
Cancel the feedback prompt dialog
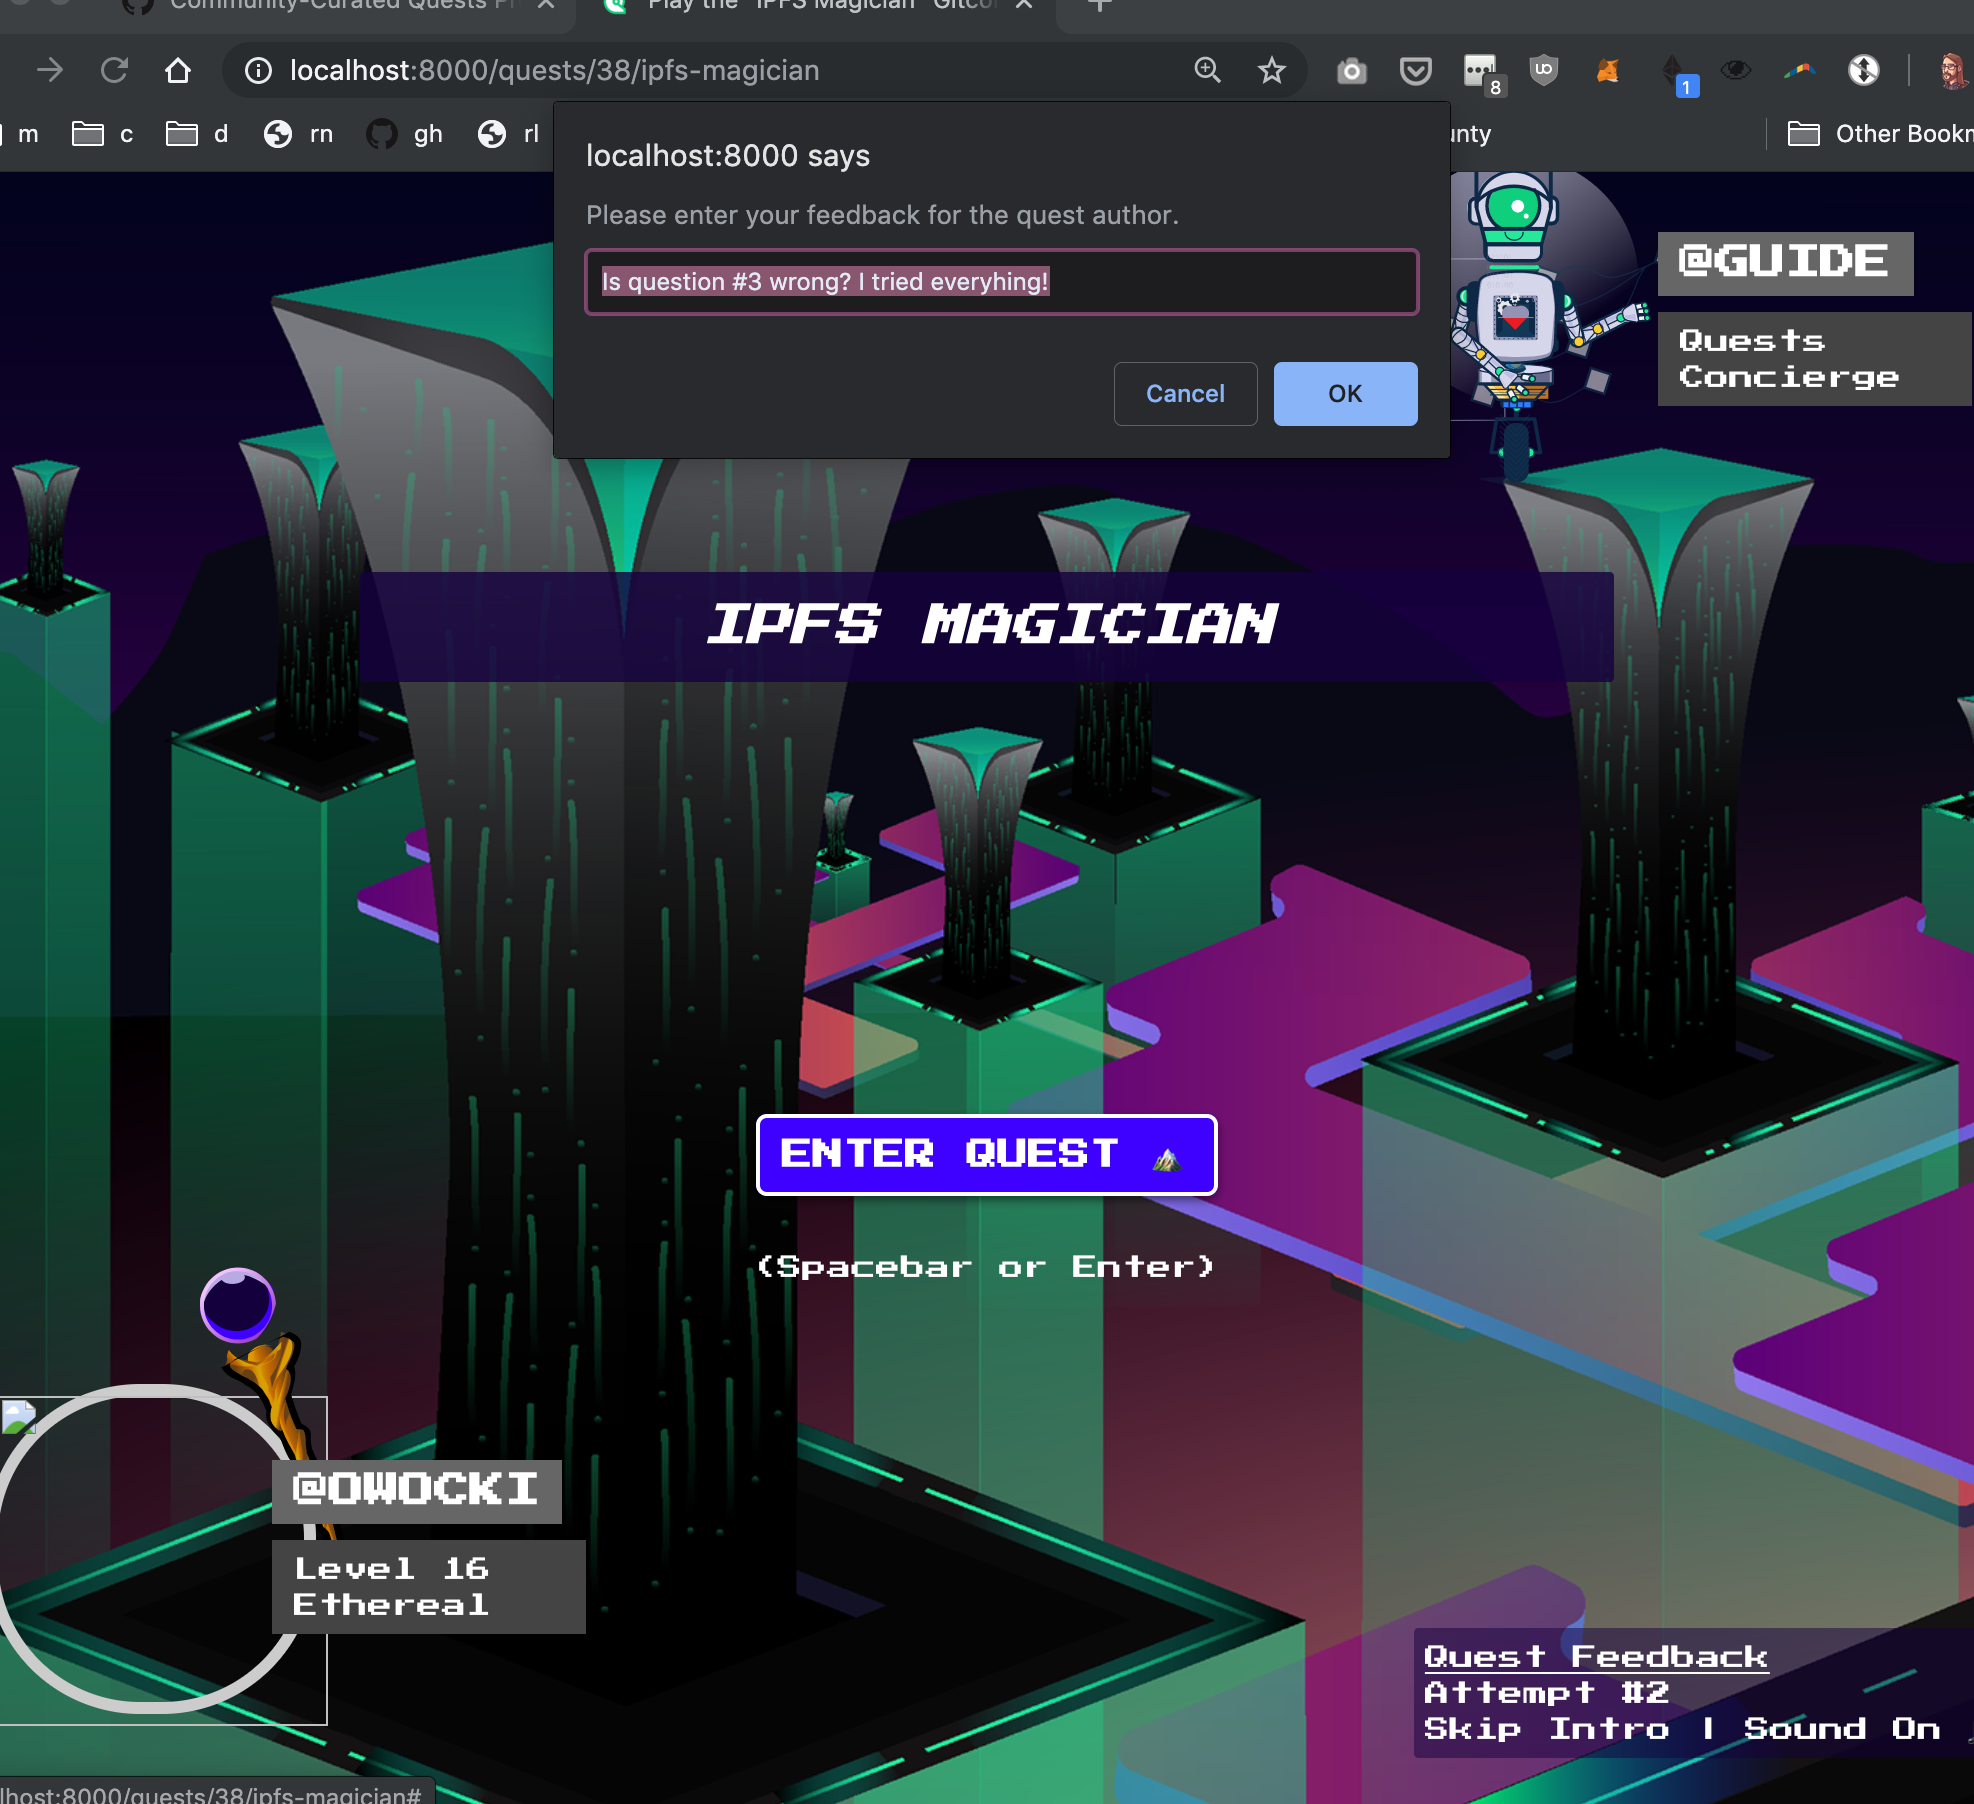tap(1185, 394)
